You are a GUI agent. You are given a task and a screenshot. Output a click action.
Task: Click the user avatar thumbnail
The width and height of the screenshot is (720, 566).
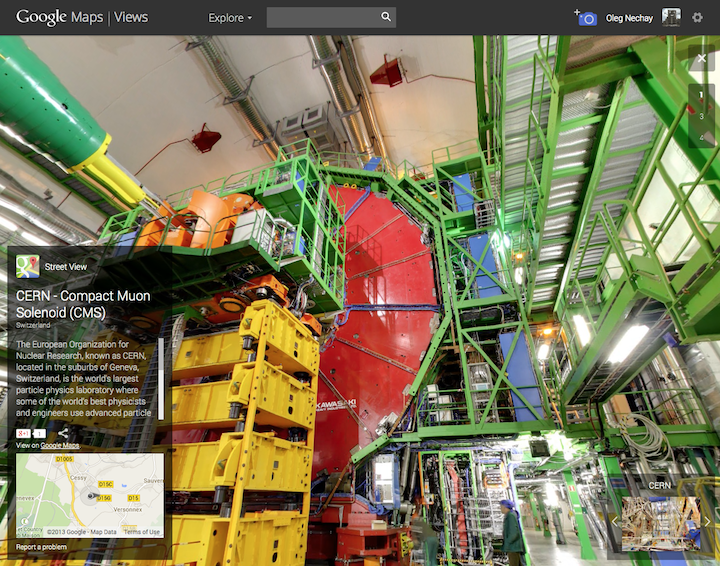pyautogui.click(x=671, y=17)
